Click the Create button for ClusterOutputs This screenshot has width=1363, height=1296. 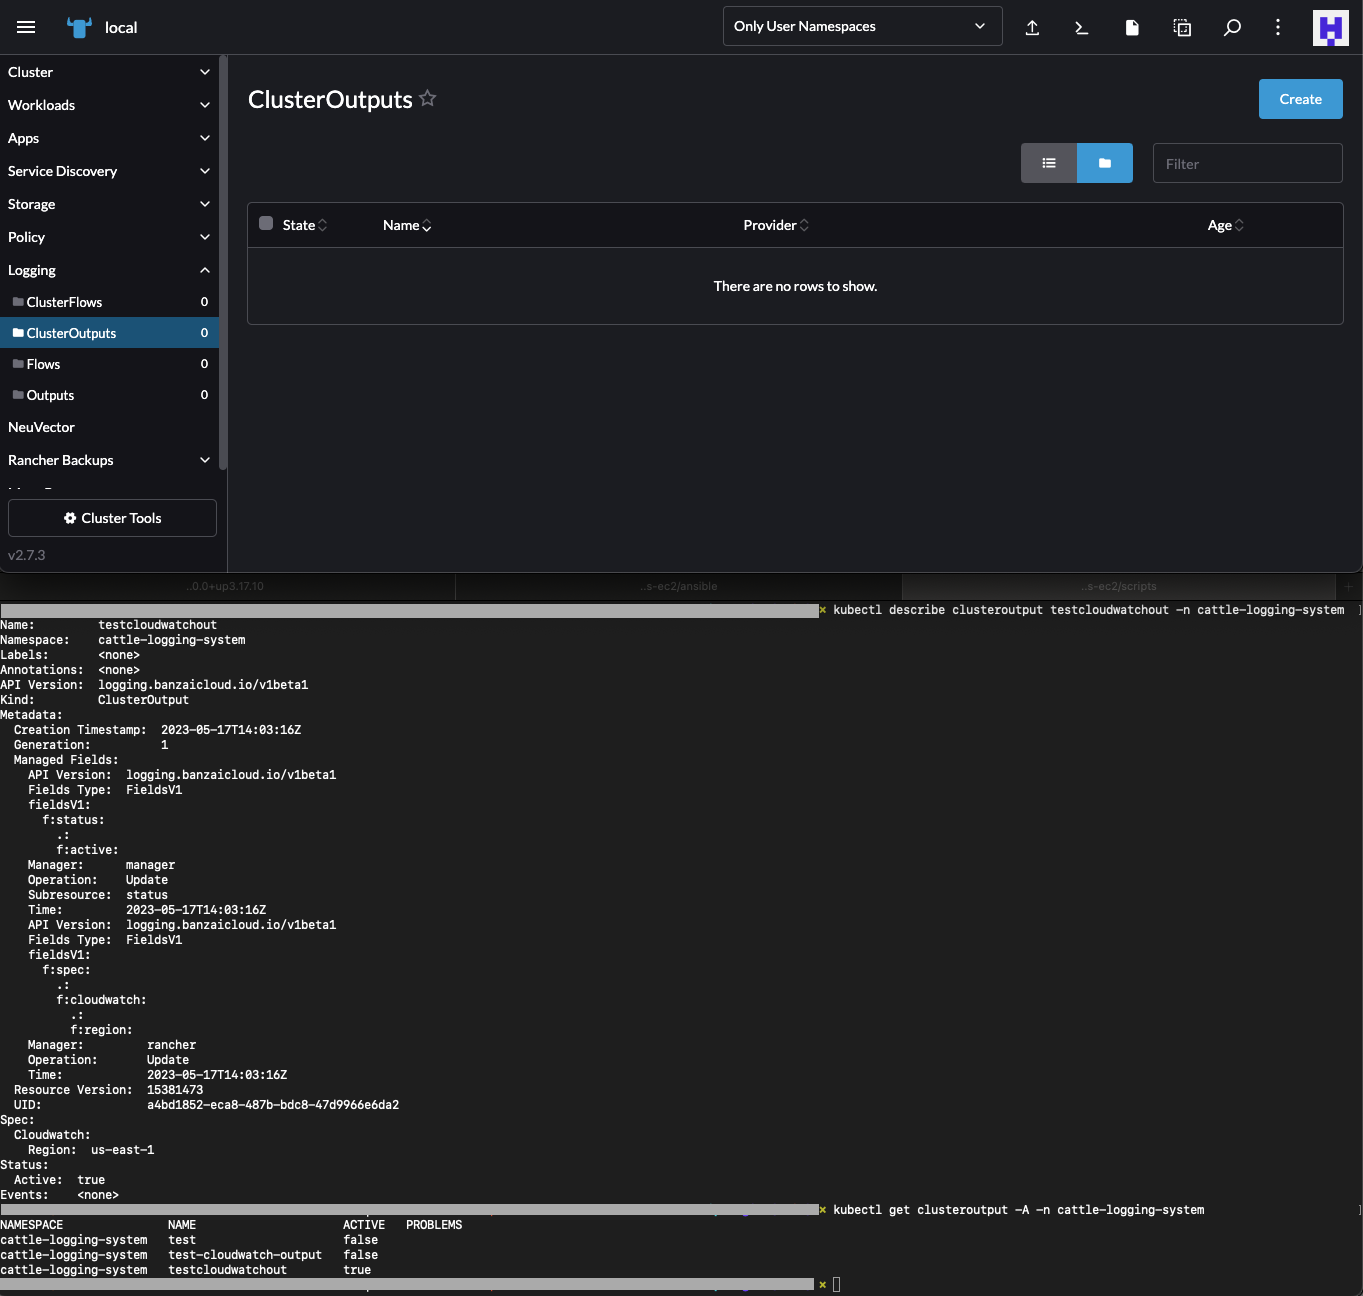pos(1300,99)
